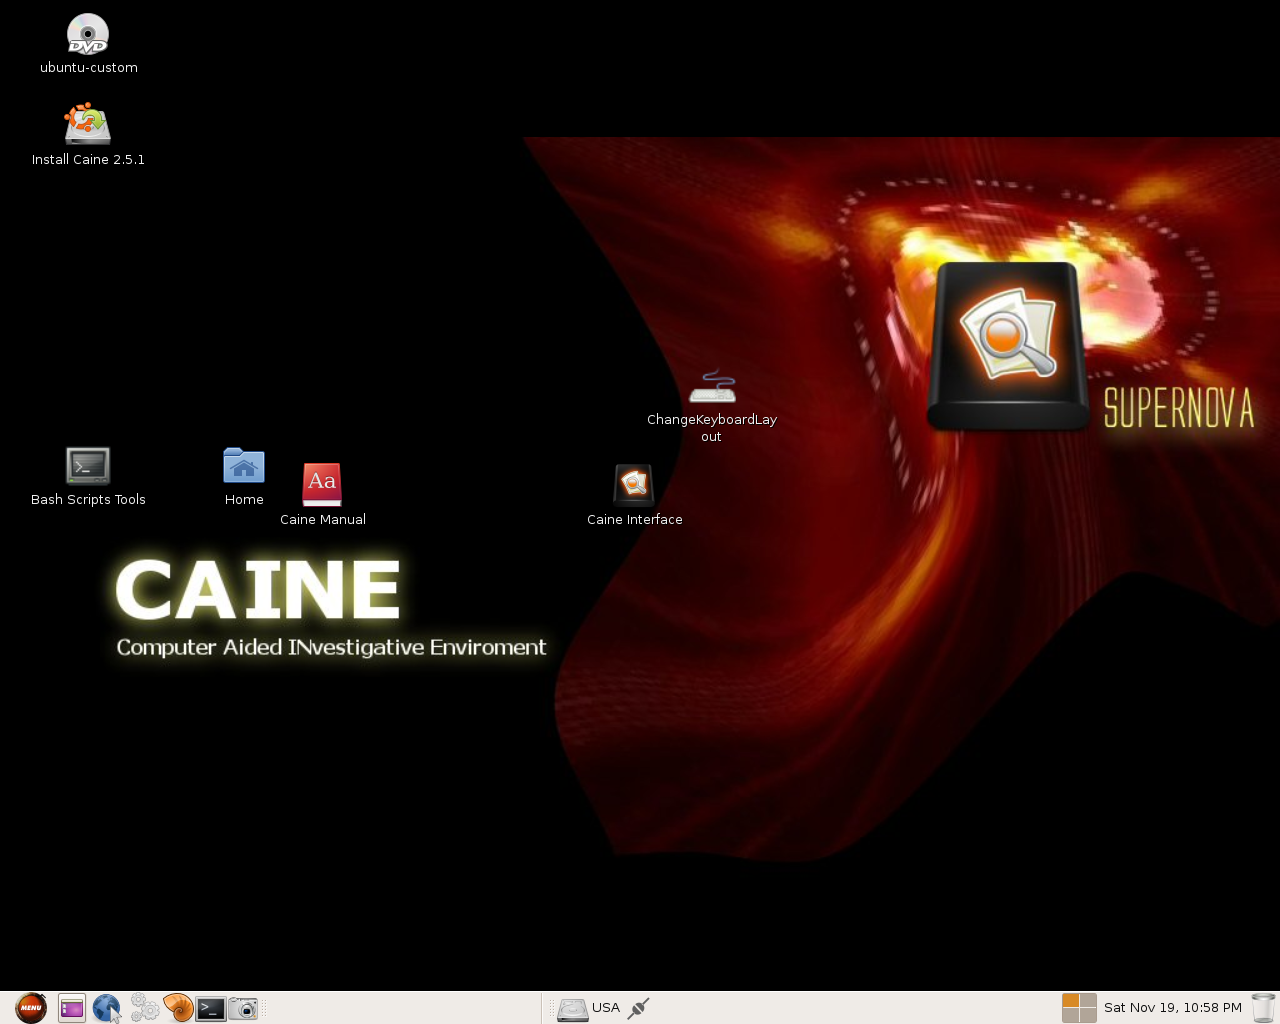
Task: Click the "Caine Interface" icon label
Action: point(635,520)
